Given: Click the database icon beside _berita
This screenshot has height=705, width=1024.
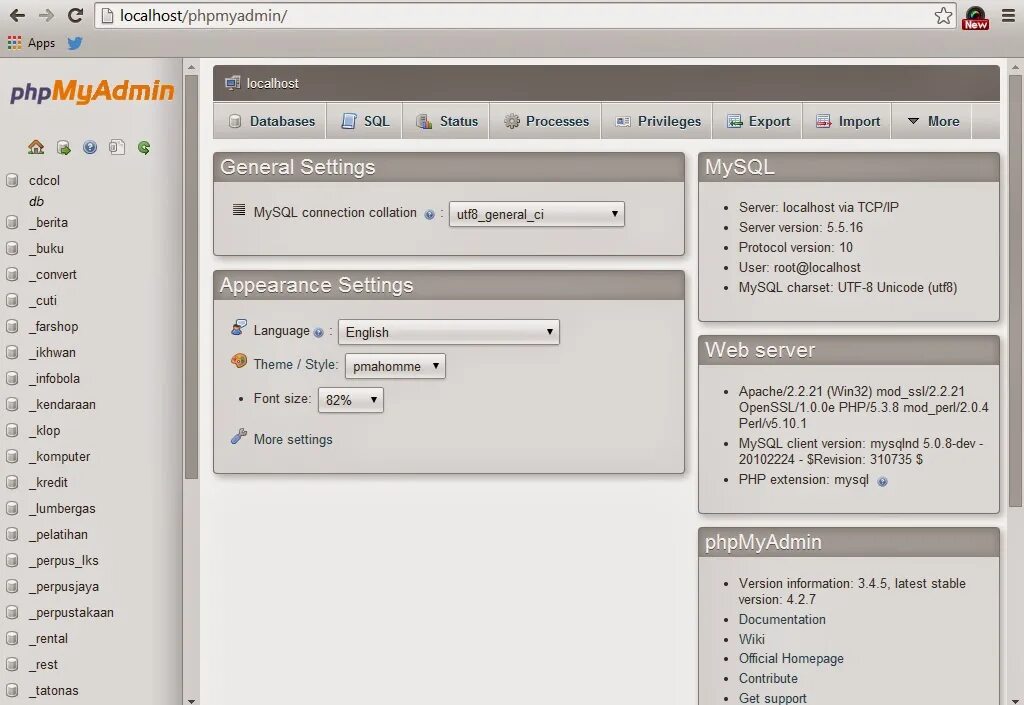Looking at the screenshot, I should pos(12,223).
